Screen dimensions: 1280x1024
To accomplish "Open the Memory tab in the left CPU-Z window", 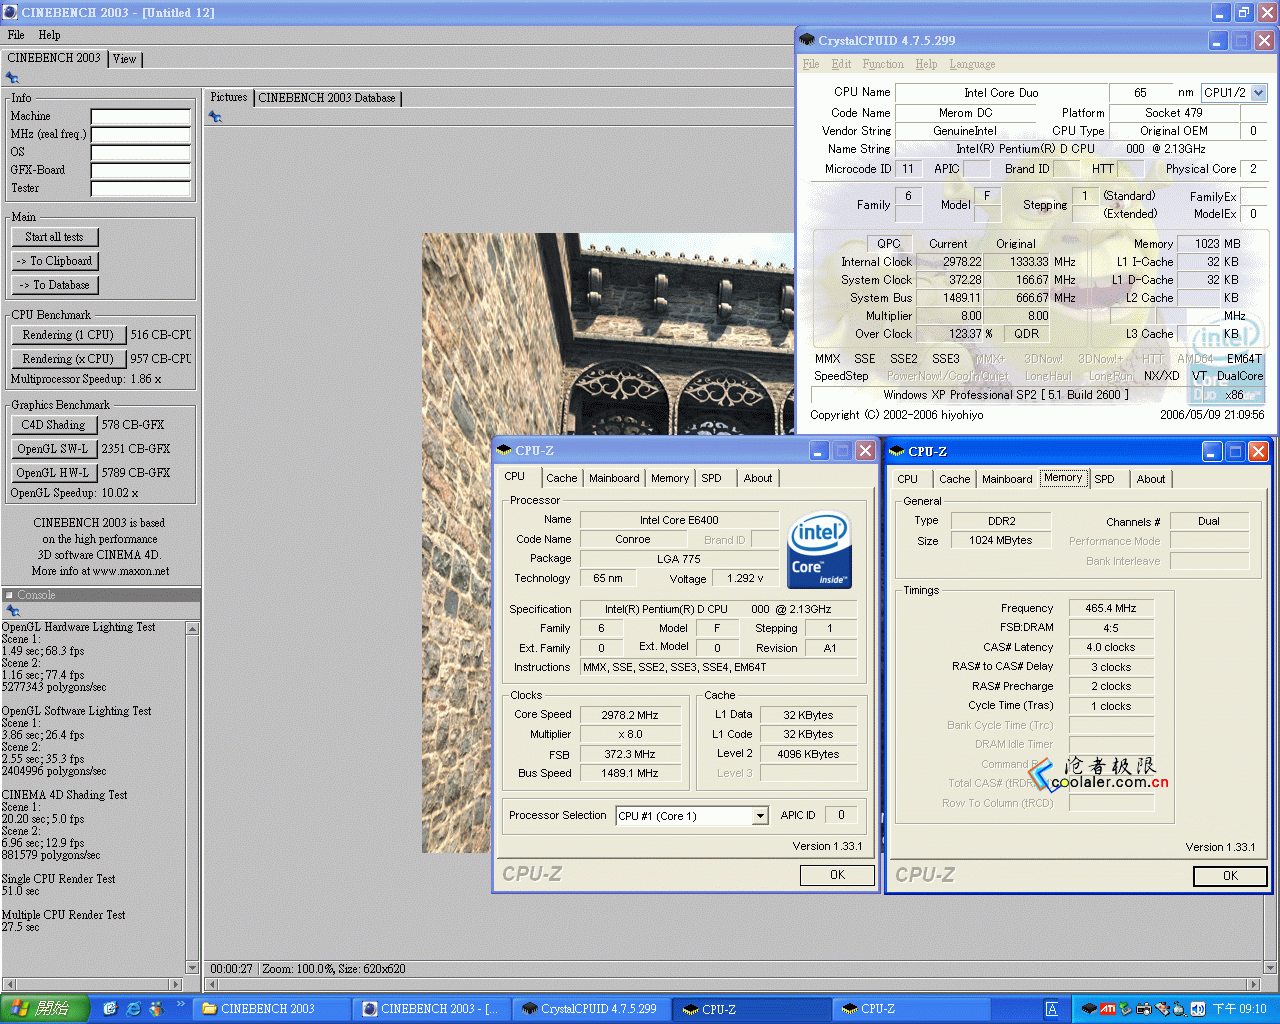I will (x=670, y=478).
